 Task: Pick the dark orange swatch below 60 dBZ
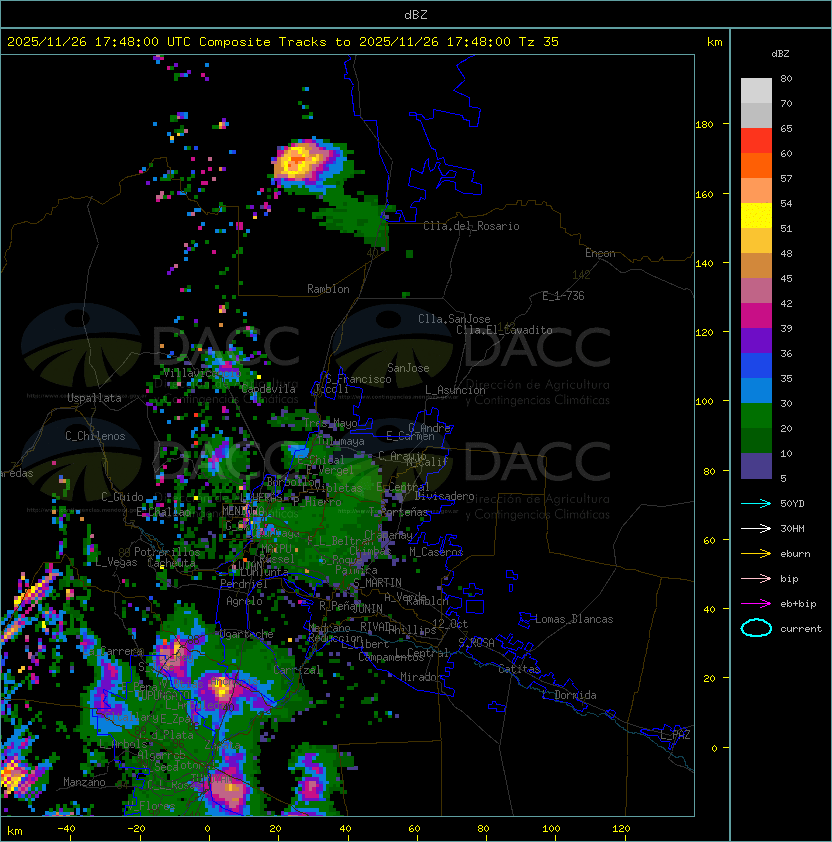756,166
